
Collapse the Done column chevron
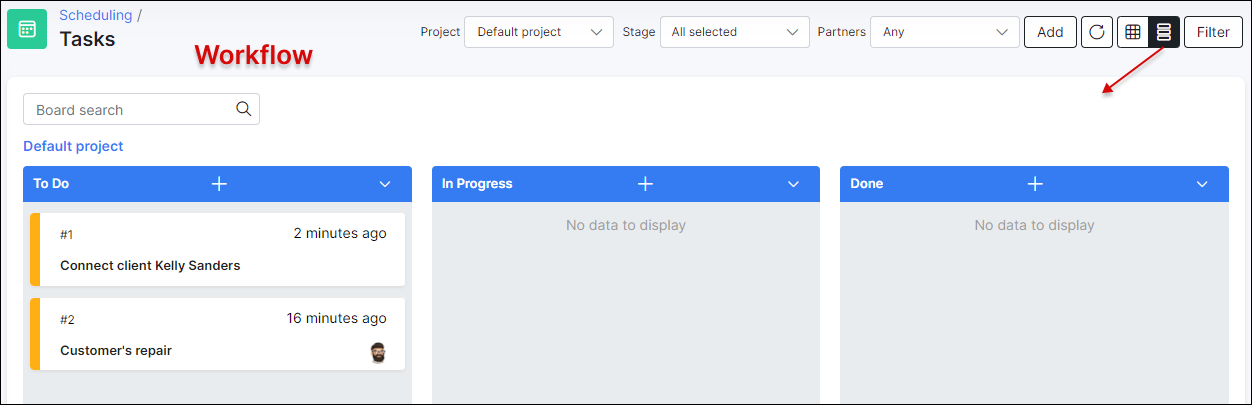tap(1202, 184)
